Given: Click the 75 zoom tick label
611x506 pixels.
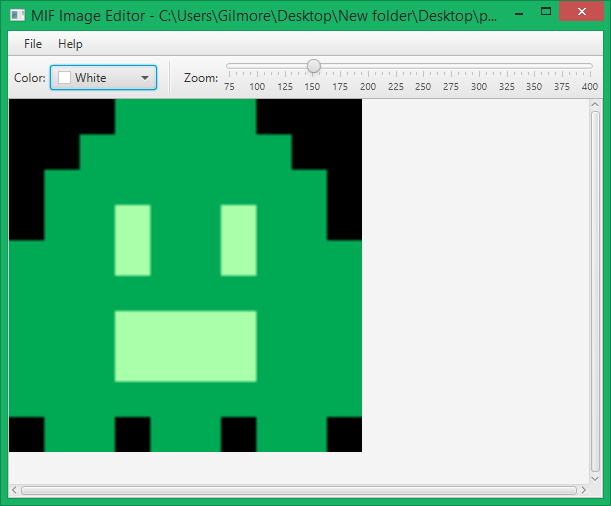Looking at the screenshot, I should (x=229, y=86).
